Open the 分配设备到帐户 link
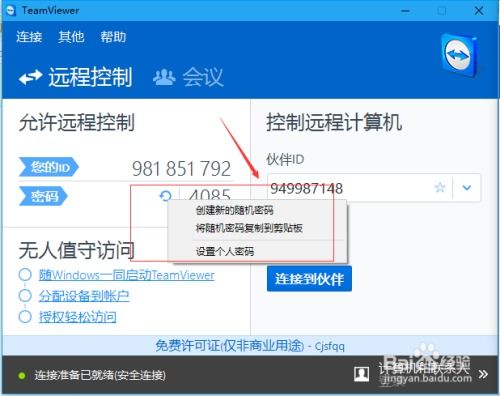 tap(84, 296)
